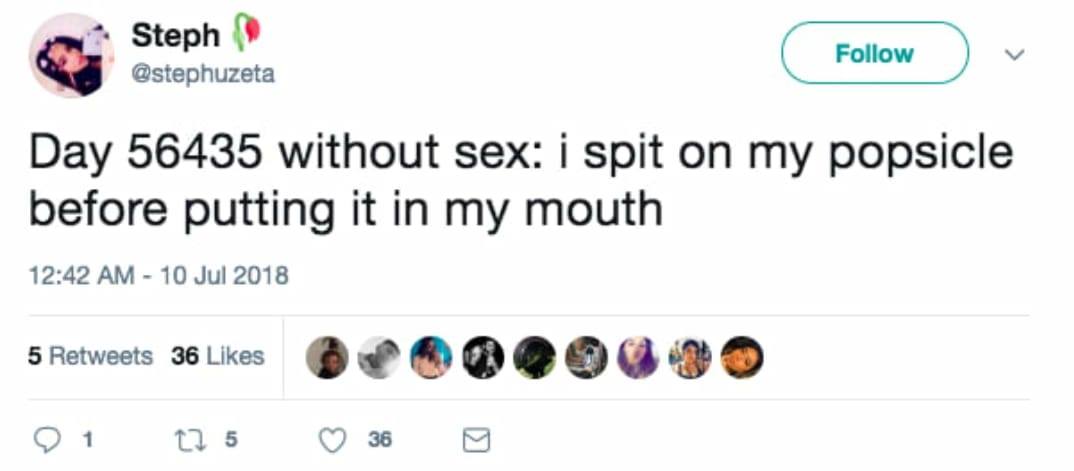
Task: Click the third liker avatar
Action: [x=431, y=357]
